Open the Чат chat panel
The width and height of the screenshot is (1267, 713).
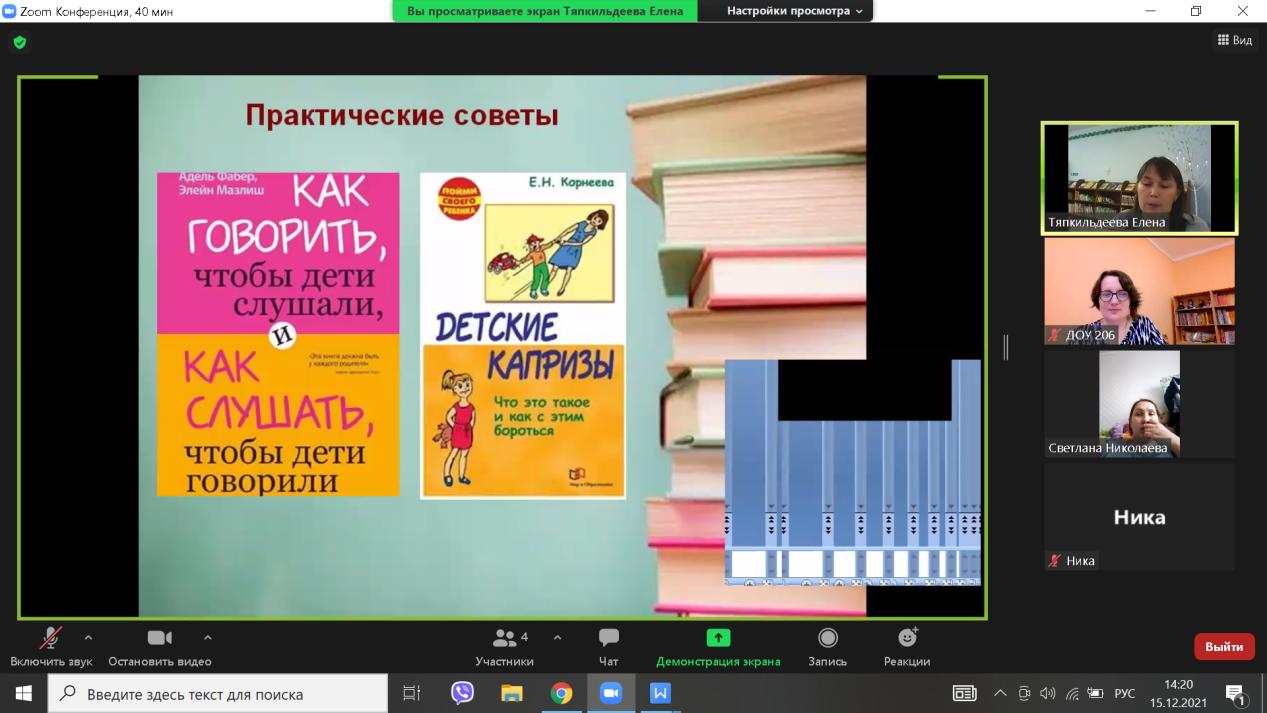(608, 647)
